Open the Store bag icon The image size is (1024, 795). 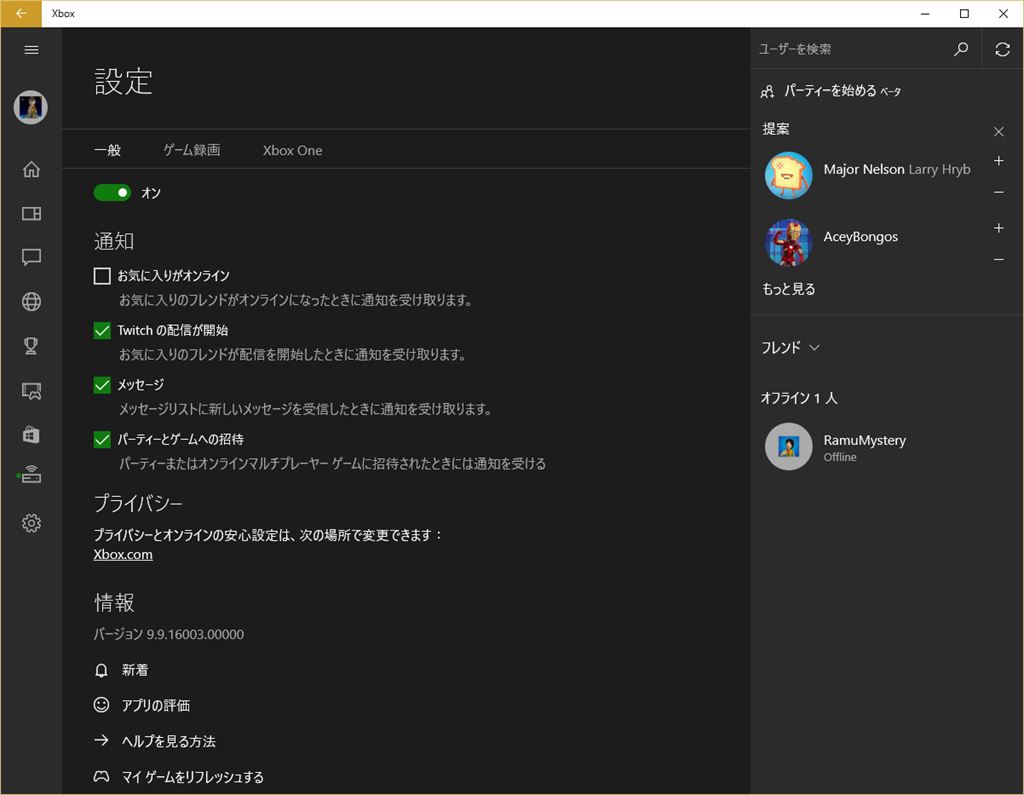click(31, 434)
